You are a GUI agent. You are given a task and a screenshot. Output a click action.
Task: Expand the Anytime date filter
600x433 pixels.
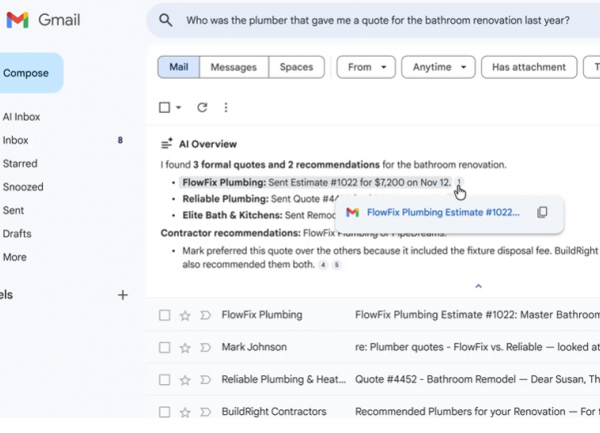pyautogui.click(x=438, y=68)
